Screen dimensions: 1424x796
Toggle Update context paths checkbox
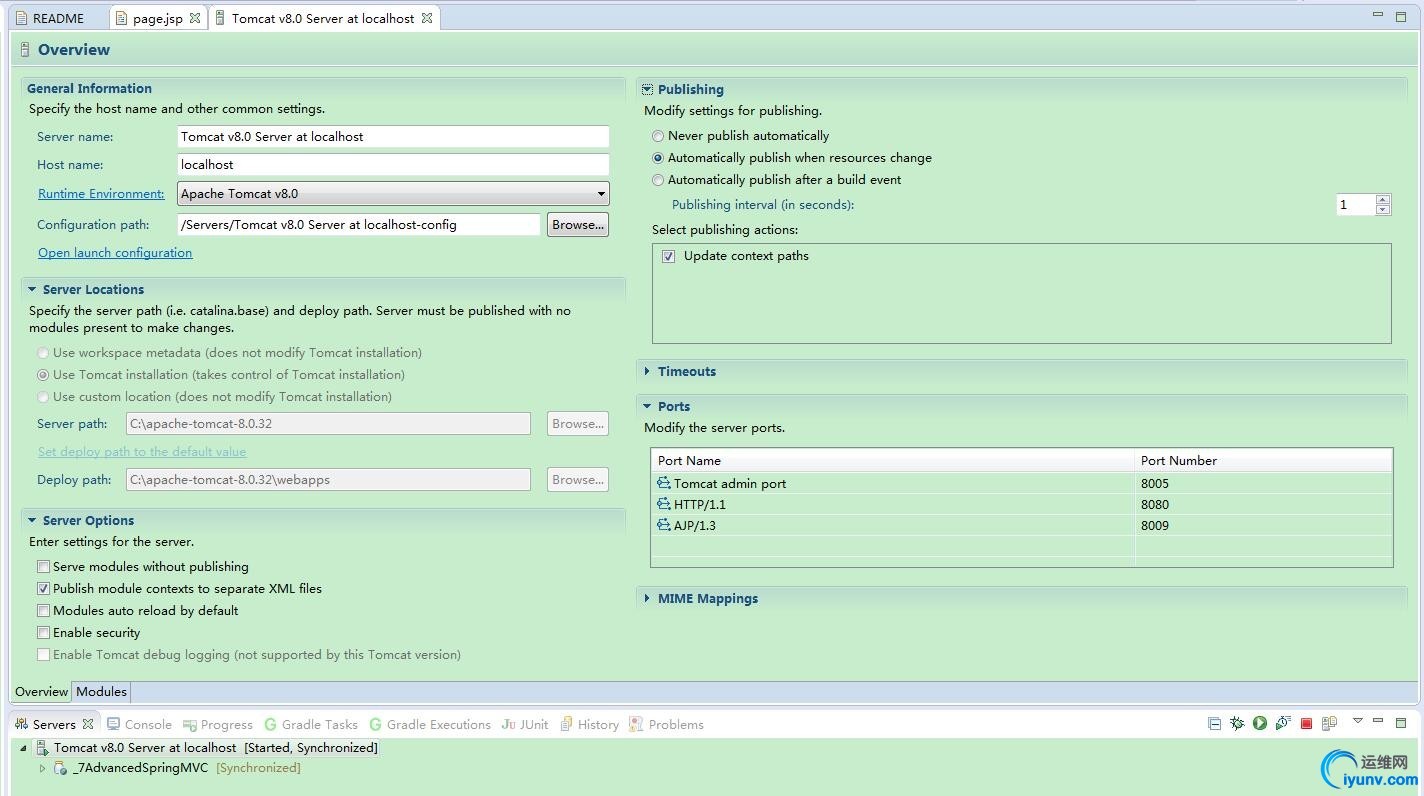668,256
